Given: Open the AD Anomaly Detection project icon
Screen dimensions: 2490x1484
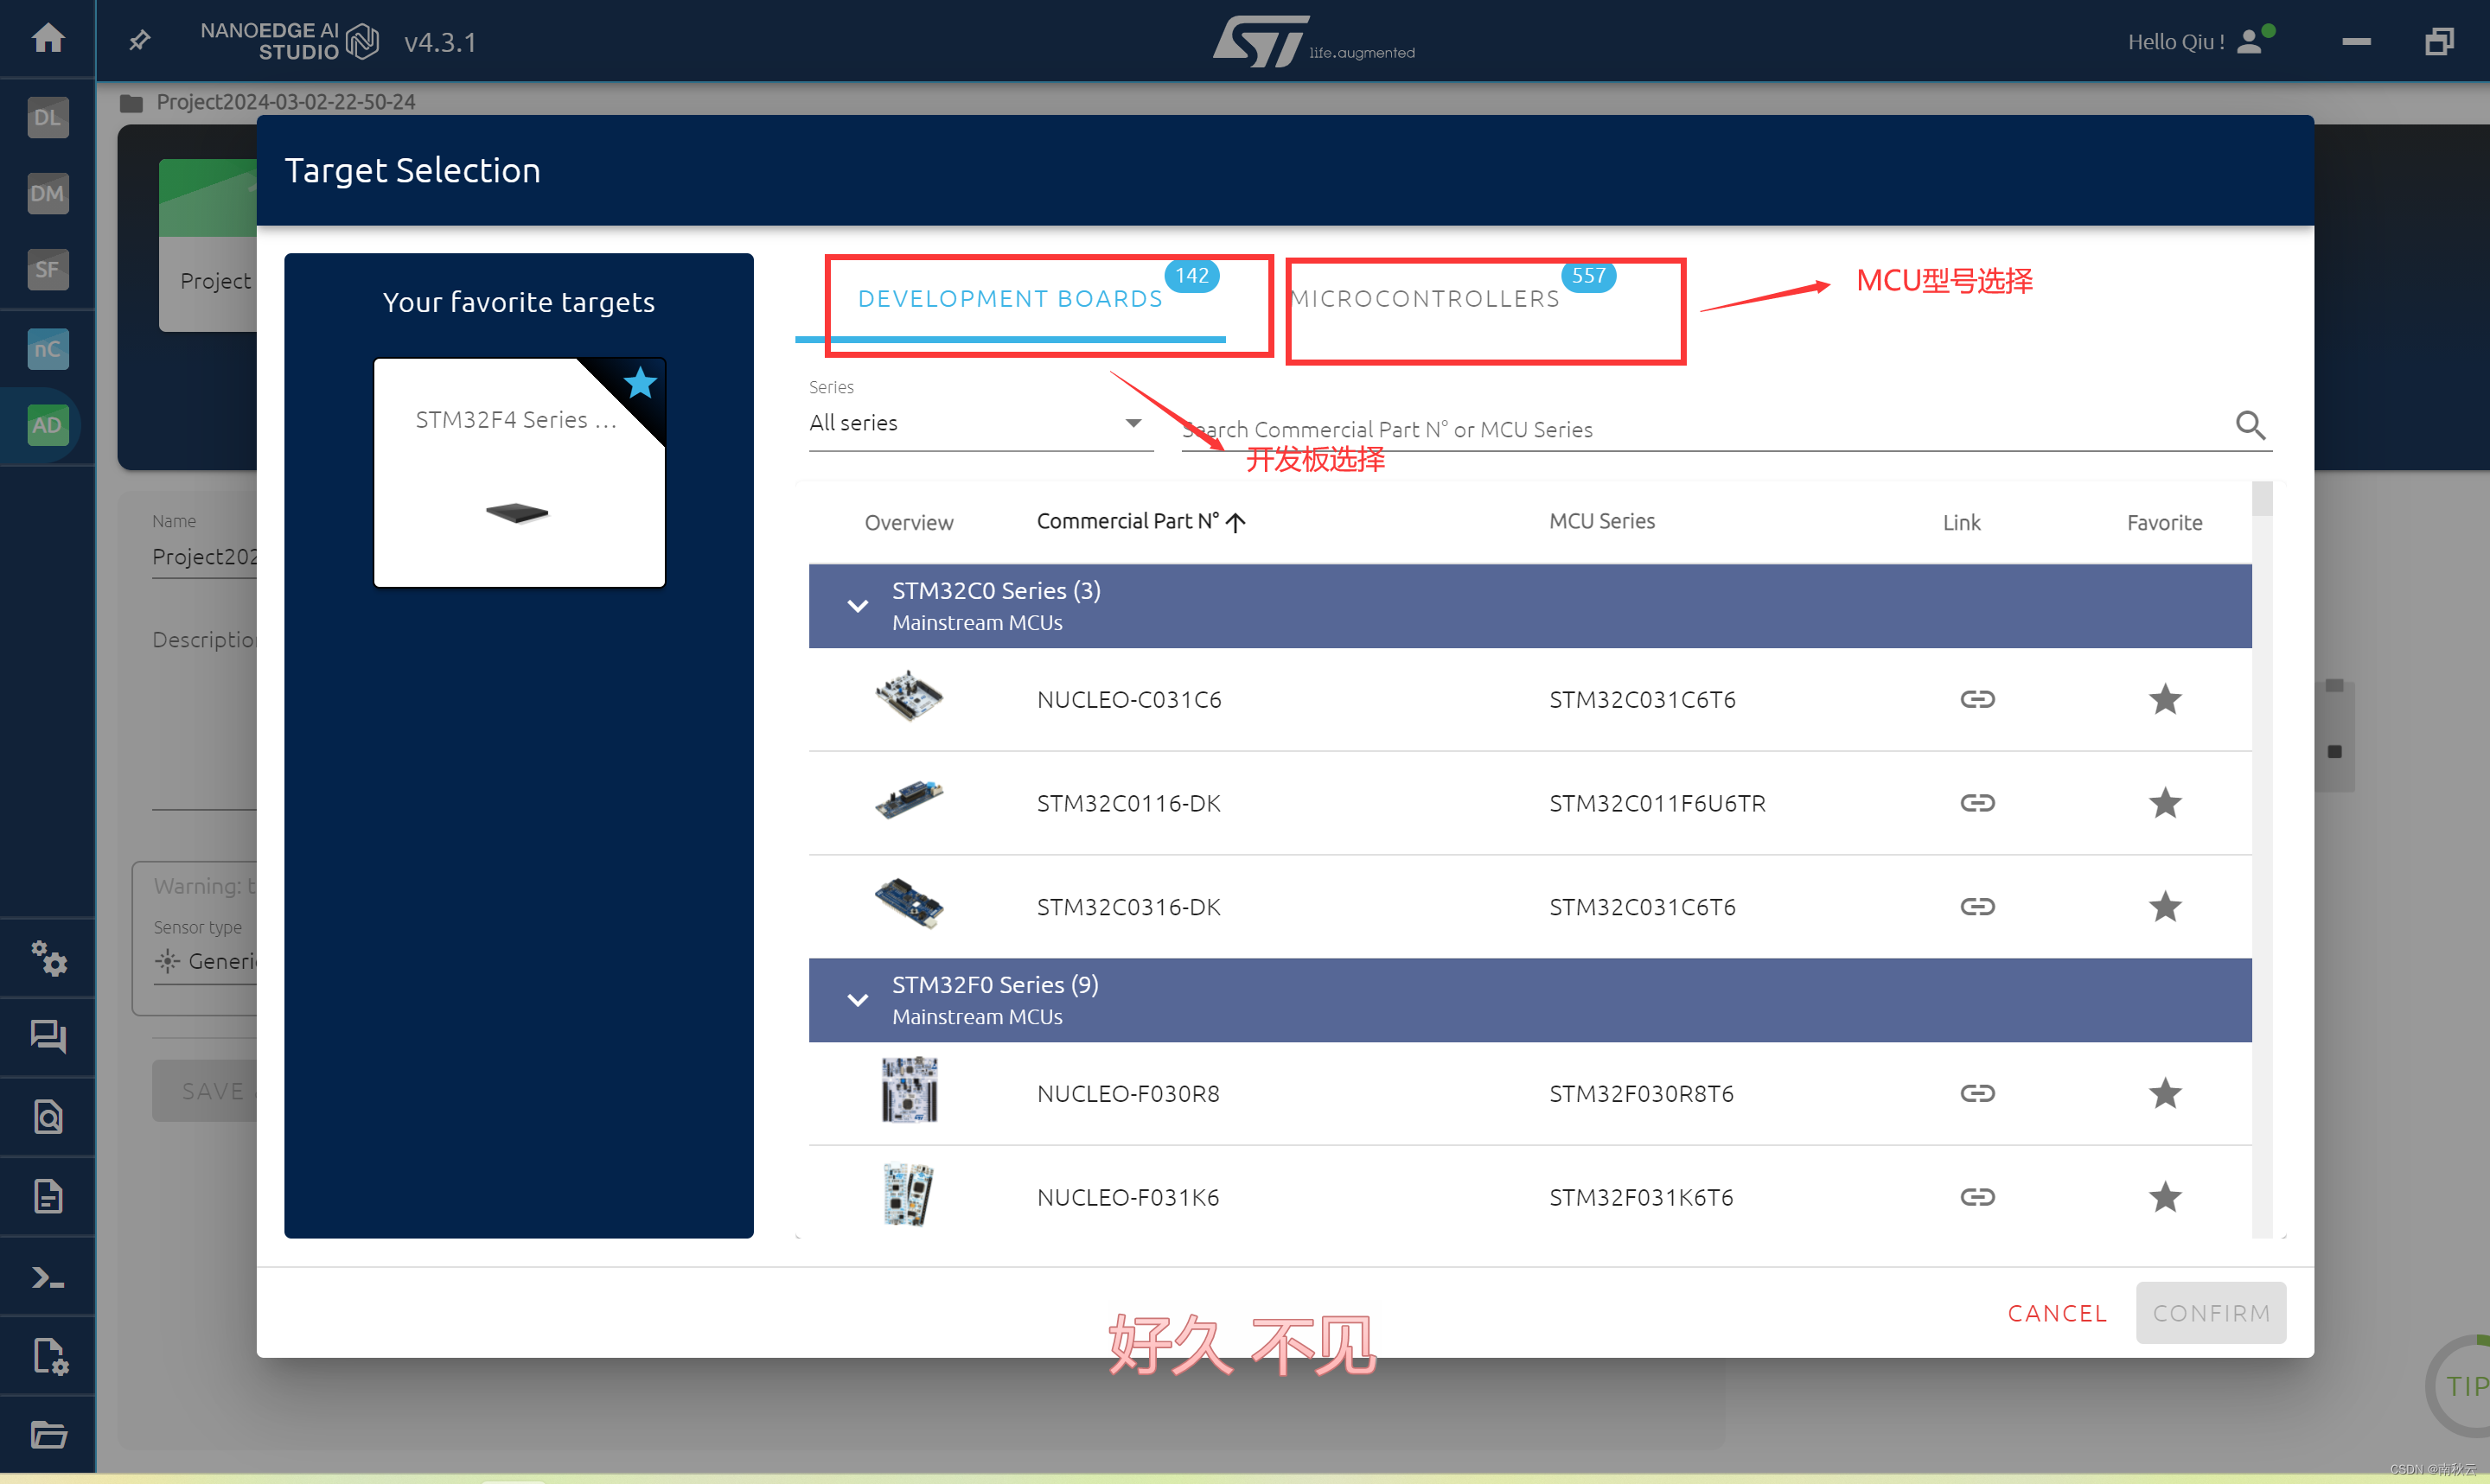Looking at the screenshot, I should pos(47,425).
